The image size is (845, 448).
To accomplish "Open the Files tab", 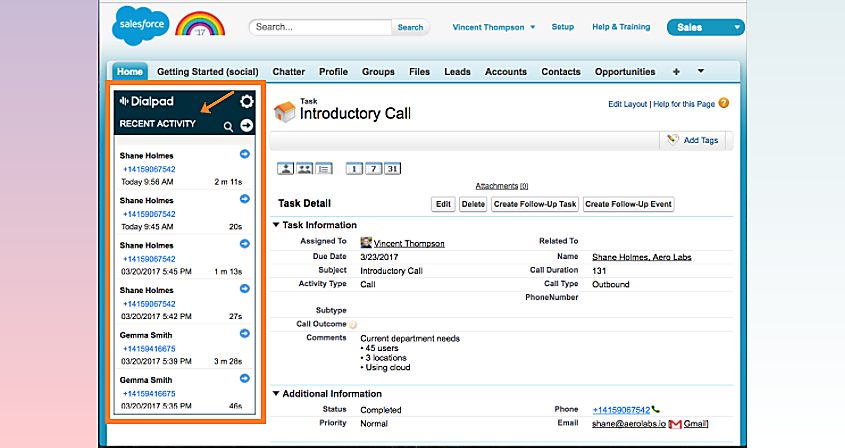I will (419, 72).
